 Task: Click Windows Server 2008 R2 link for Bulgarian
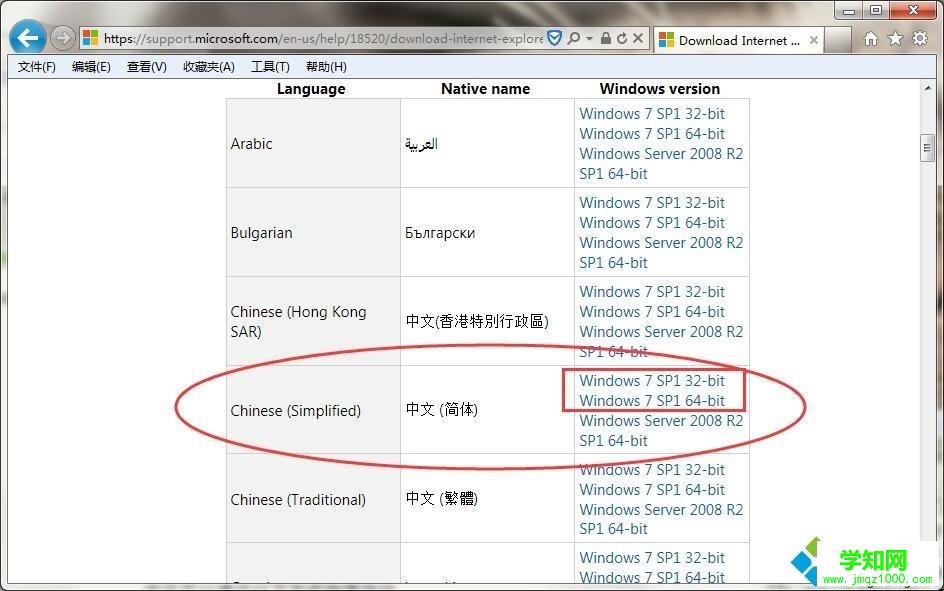pos(661,242)
